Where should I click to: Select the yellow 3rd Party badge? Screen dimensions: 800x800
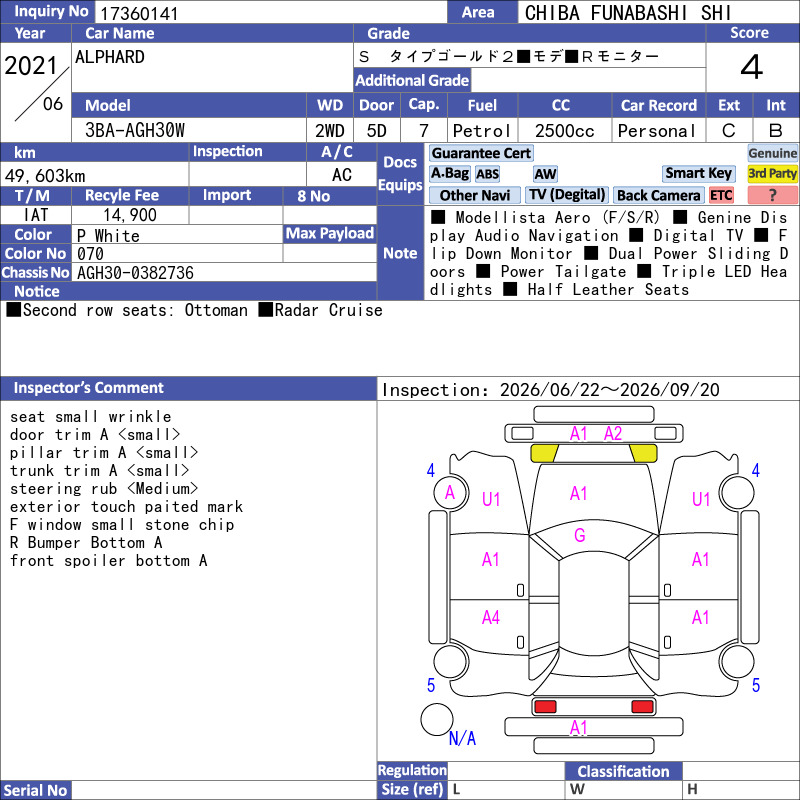(772, 173)
